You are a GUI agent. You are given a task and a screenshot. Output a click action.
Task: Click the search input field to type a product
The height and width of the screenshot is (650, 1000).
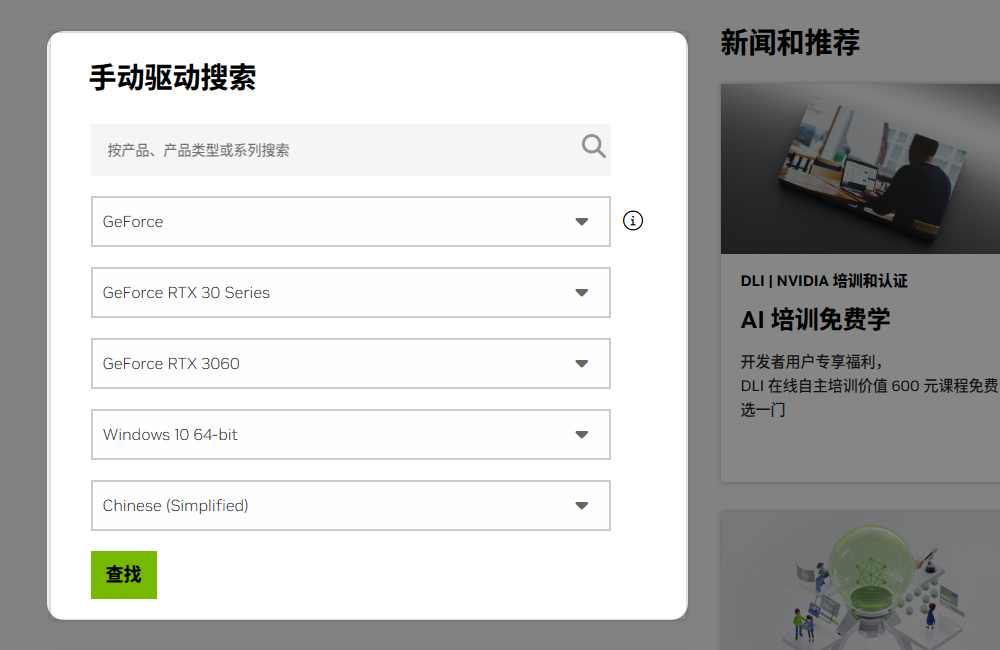(x=330, y=148)
